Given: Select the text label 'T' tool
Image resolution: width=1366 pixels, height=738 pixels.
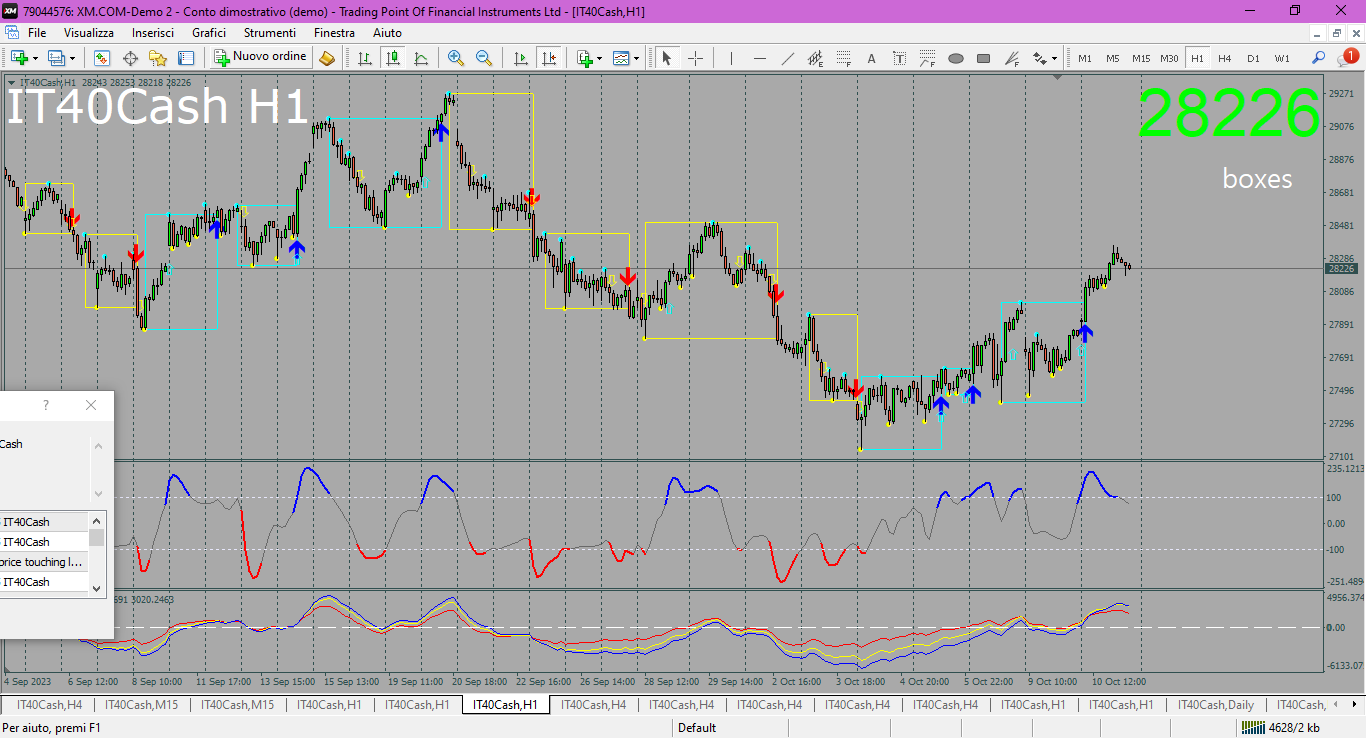Looking at the screenshot, I should click(899, 58).
